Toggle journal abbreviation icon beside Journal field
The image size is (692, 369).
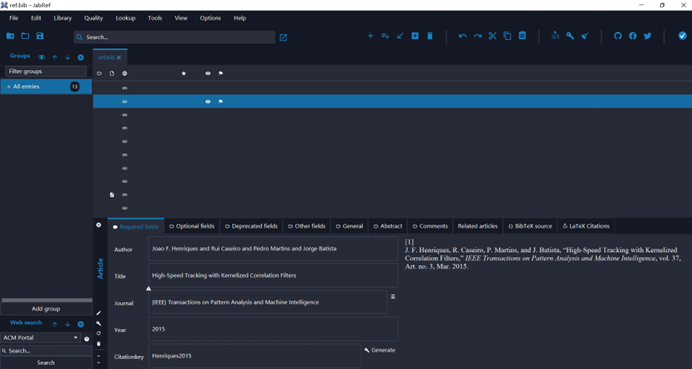pyautogui.click(x=393, y=297)
